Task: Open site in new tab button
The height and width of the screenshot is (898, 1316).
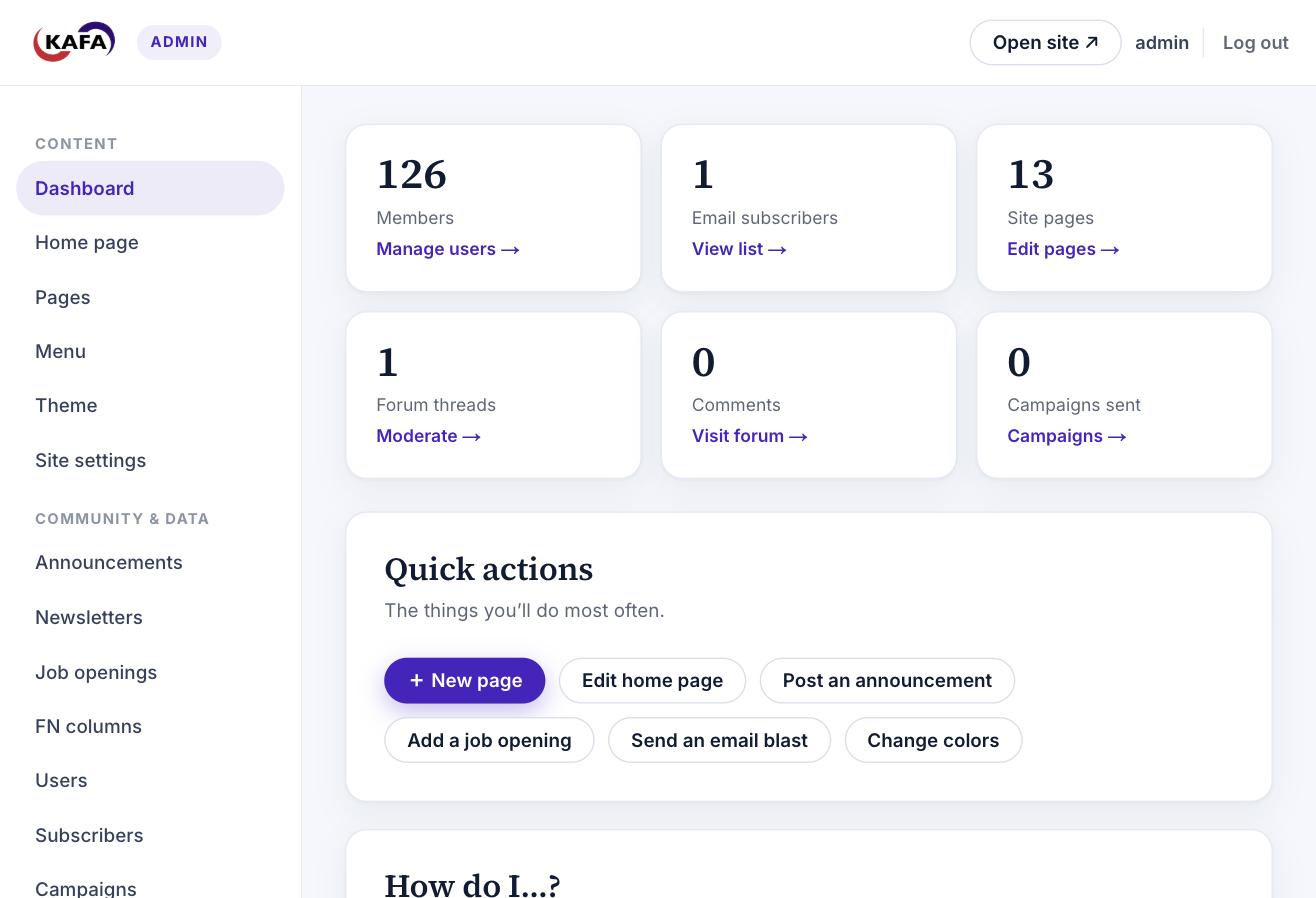Action: tap(1045, 42)
